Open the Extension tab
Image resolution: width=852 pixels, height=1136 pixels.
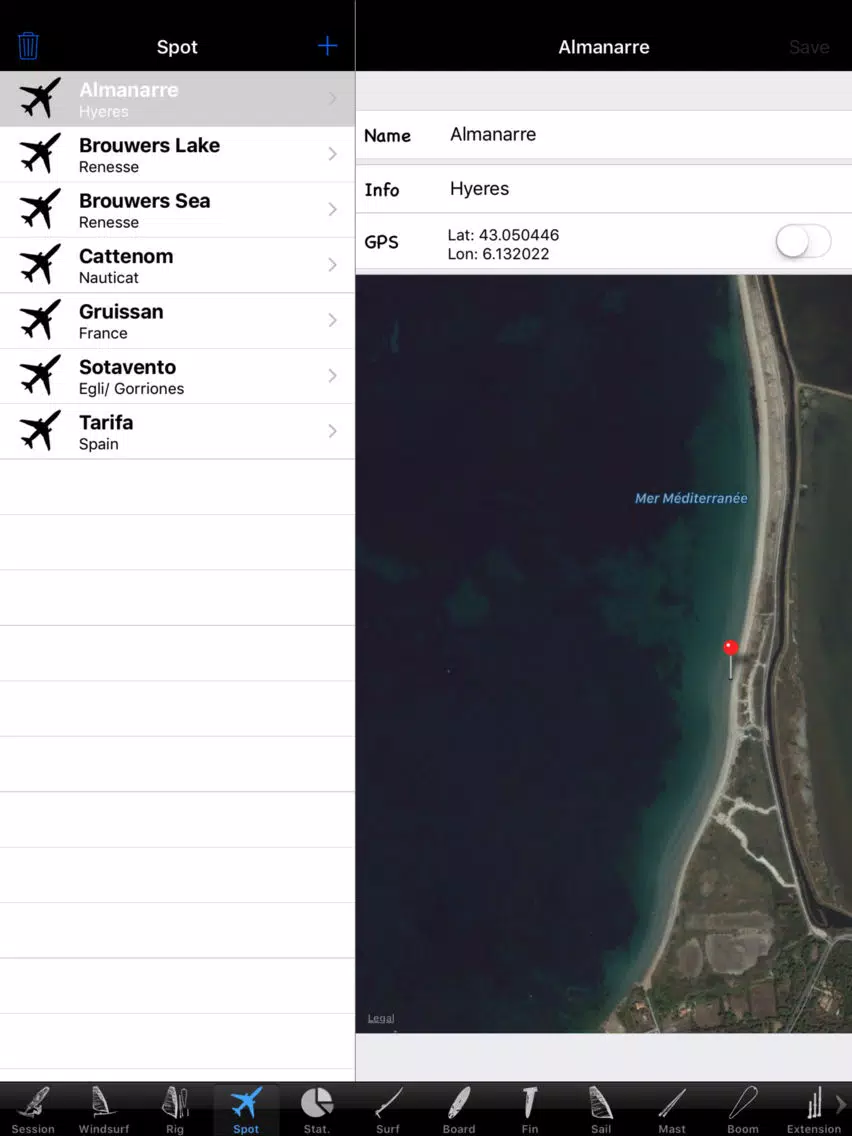[x=813, y=1109]
